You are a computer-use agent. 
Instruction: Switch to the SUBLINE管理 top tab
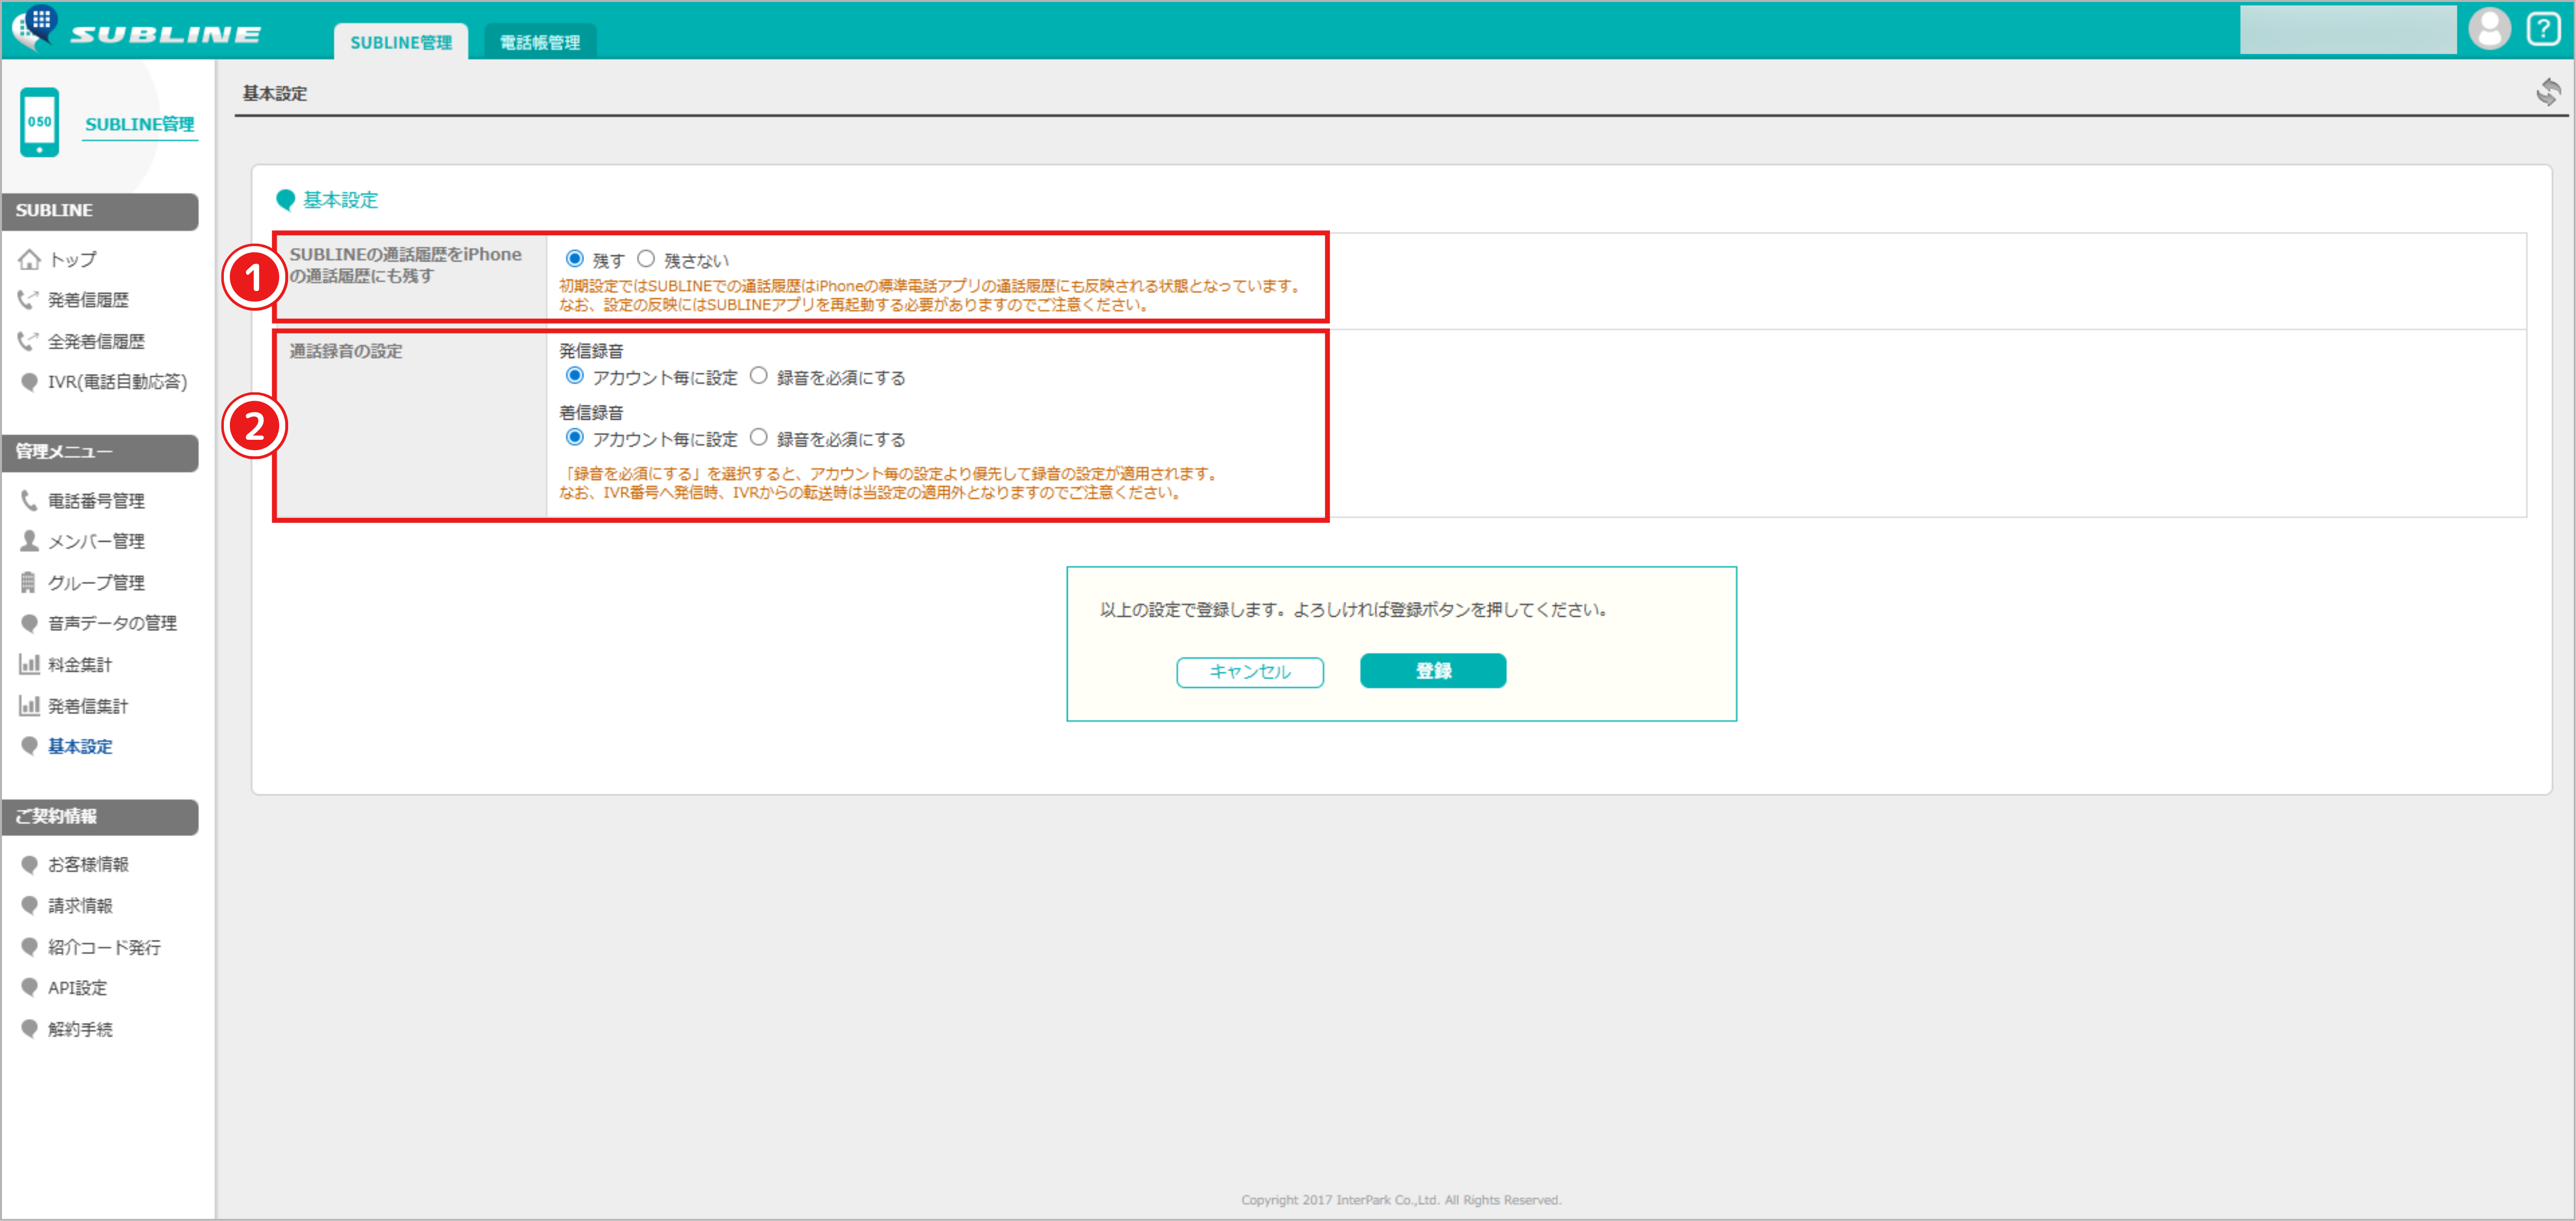[400, 42]
